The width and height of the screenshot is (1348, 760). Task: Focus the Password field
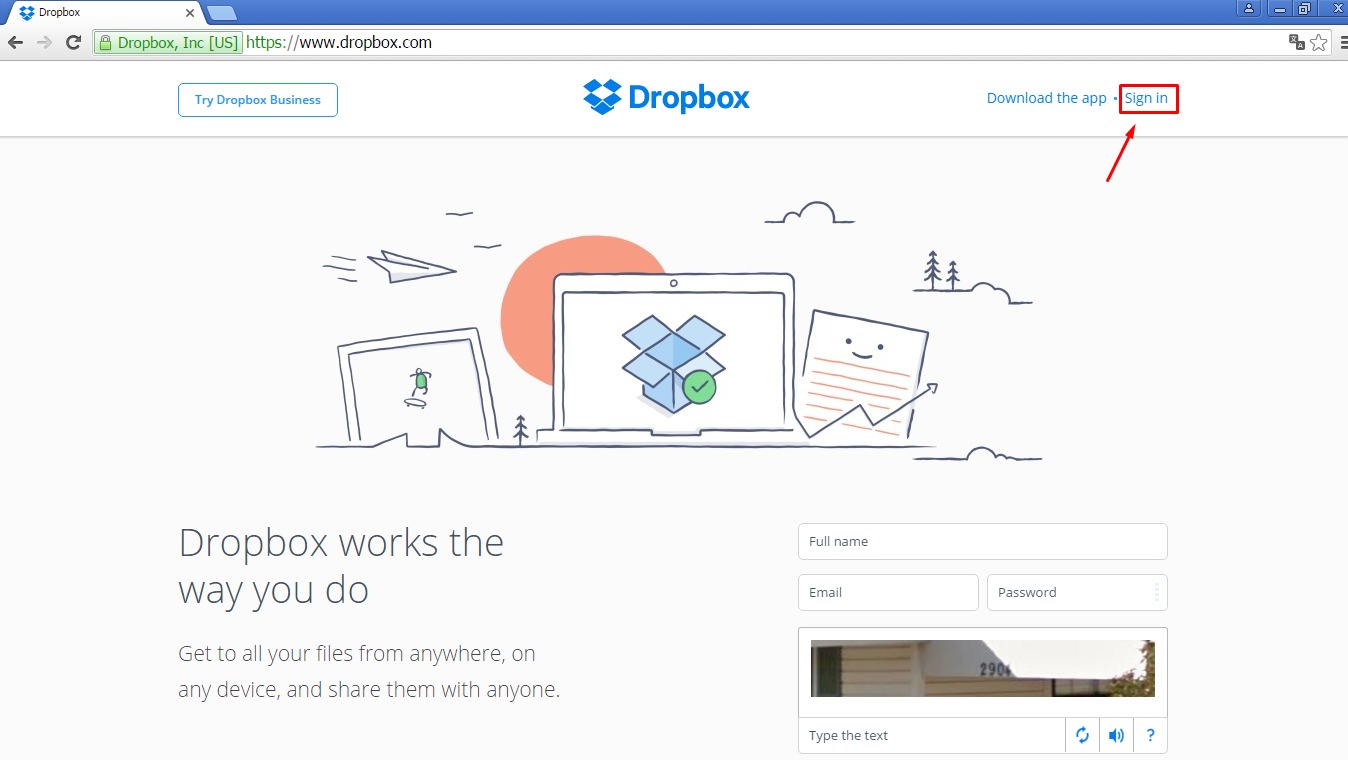click(1077, 592)
